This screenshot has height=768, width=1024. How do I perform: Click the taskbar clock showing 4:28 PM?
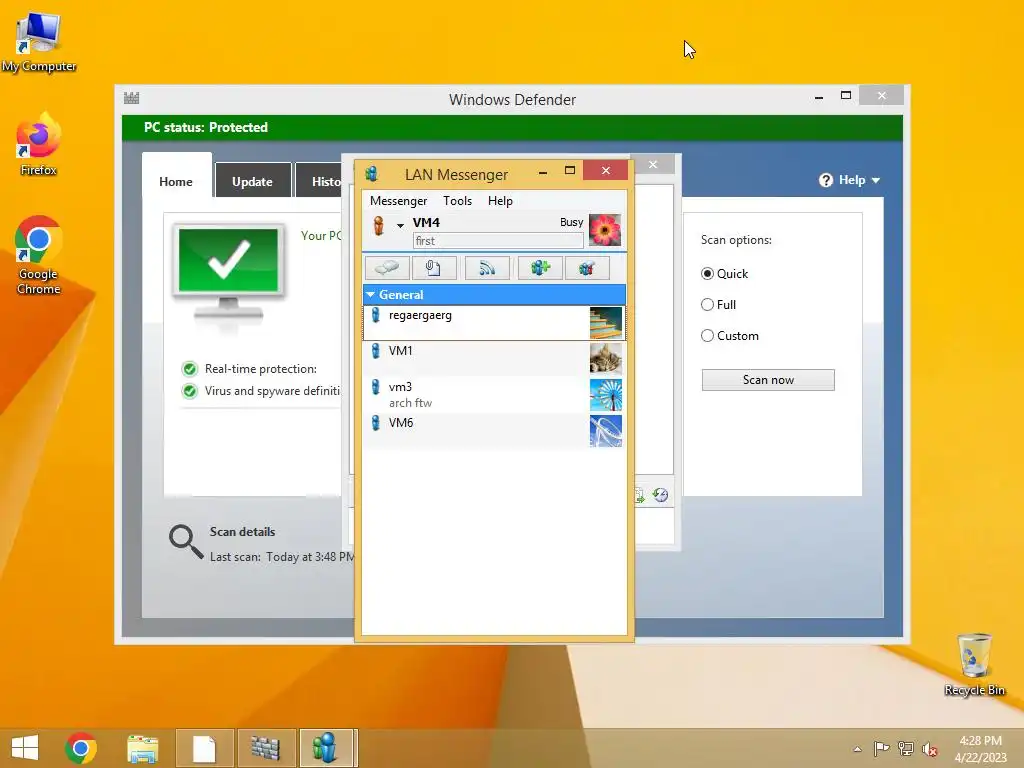(x=980, y=749)
